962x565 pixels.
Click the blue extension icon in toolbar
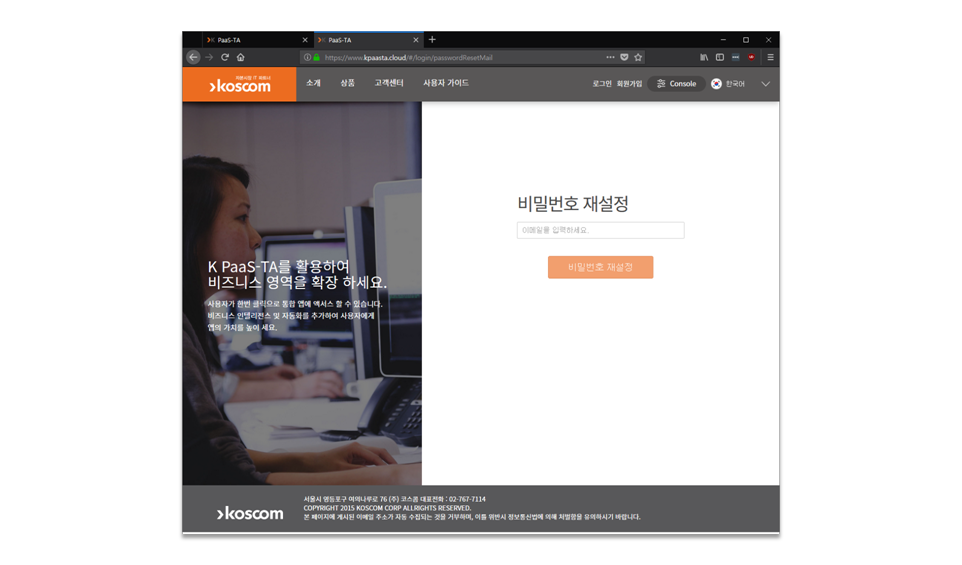[735, 57]
